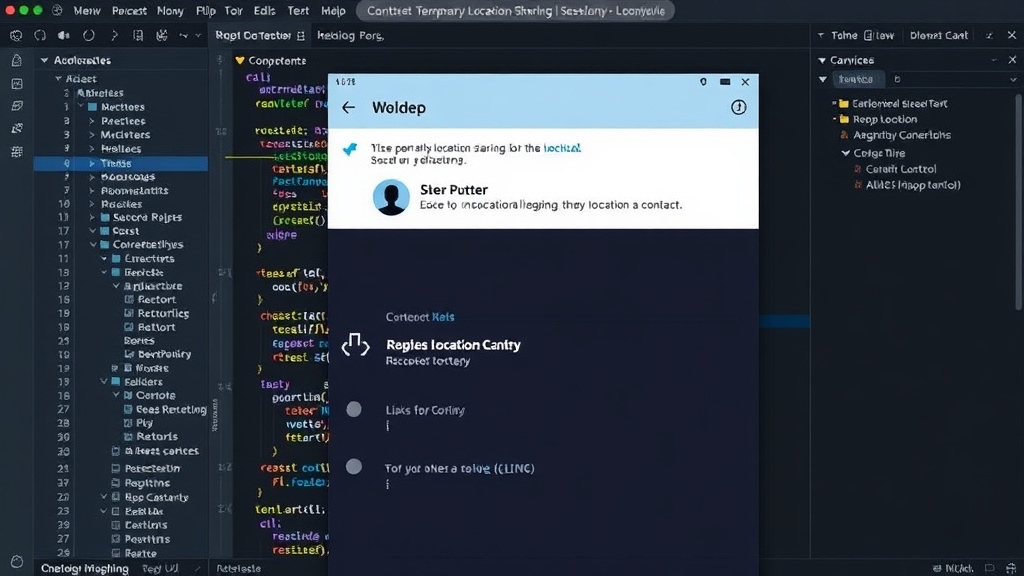Select the Tof yor oner a tolue radio option
1024x576 pixels.
[354, 466]
